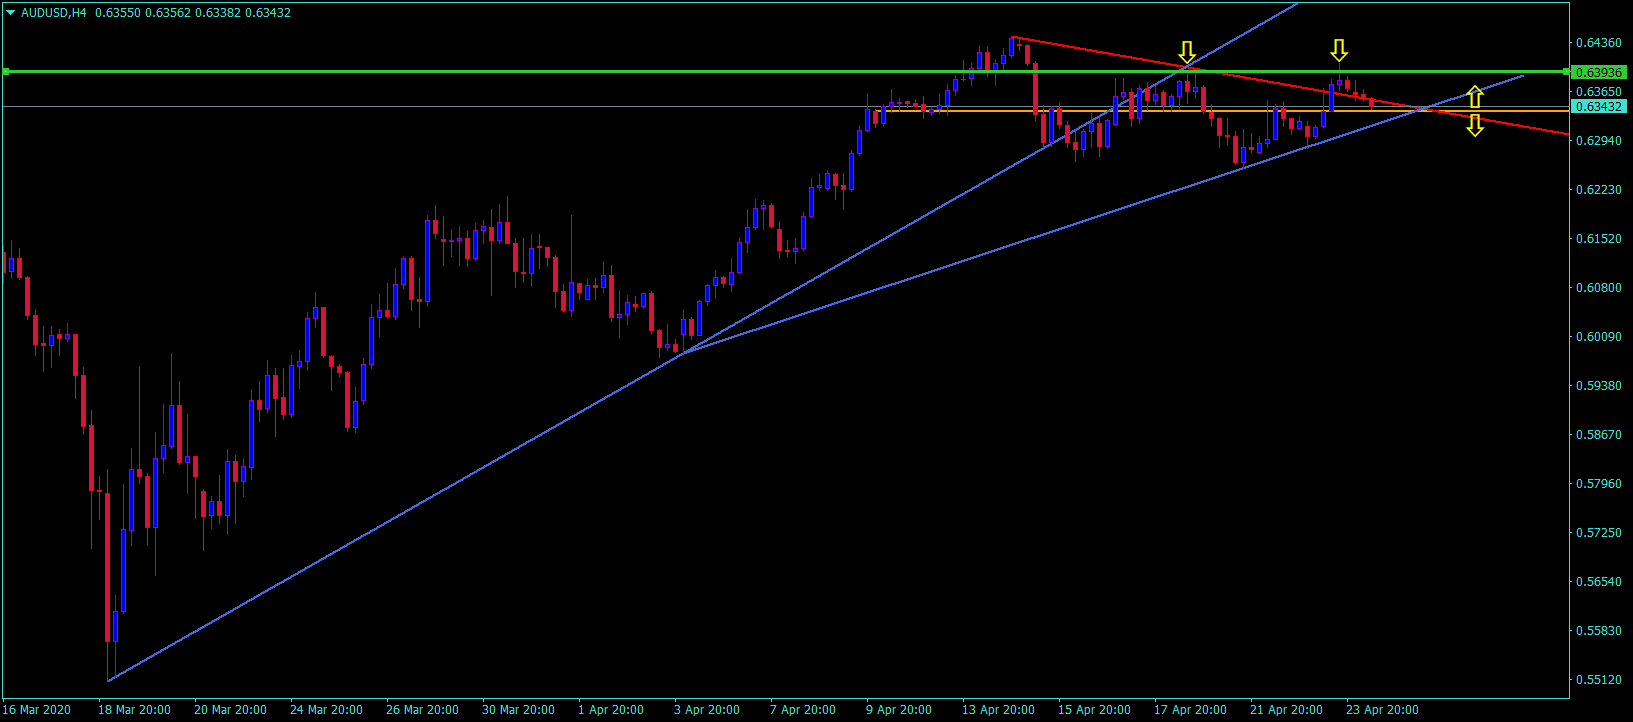Image resolution: width=1633 pixels, height=722 pixels.
Task: Click the 24 Mar 20:00 time label
Action: coord(326,710)
